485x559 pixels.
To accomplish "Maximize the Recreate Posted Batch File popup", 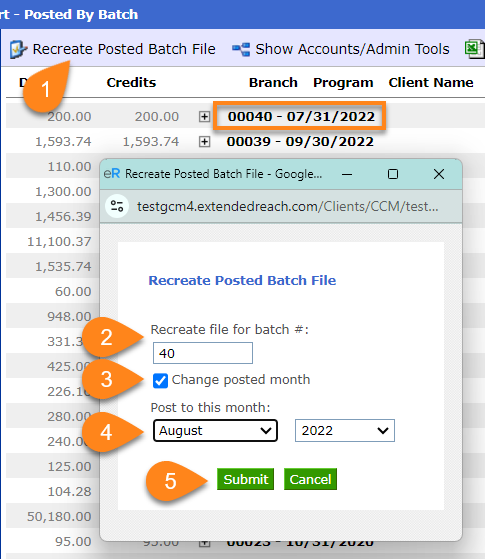I will [x=393, y=174].
